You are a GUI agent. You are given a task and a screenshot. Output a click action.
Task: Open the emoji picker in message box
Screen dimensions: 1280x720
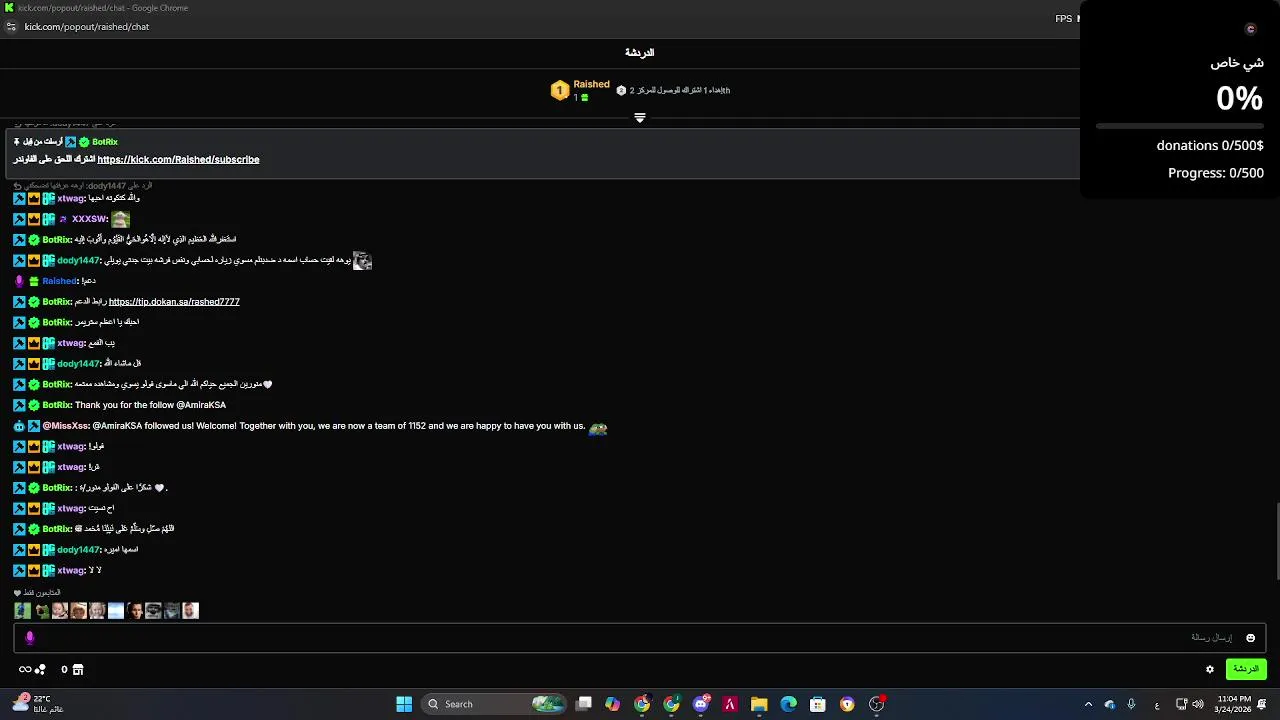point(1250,638)
